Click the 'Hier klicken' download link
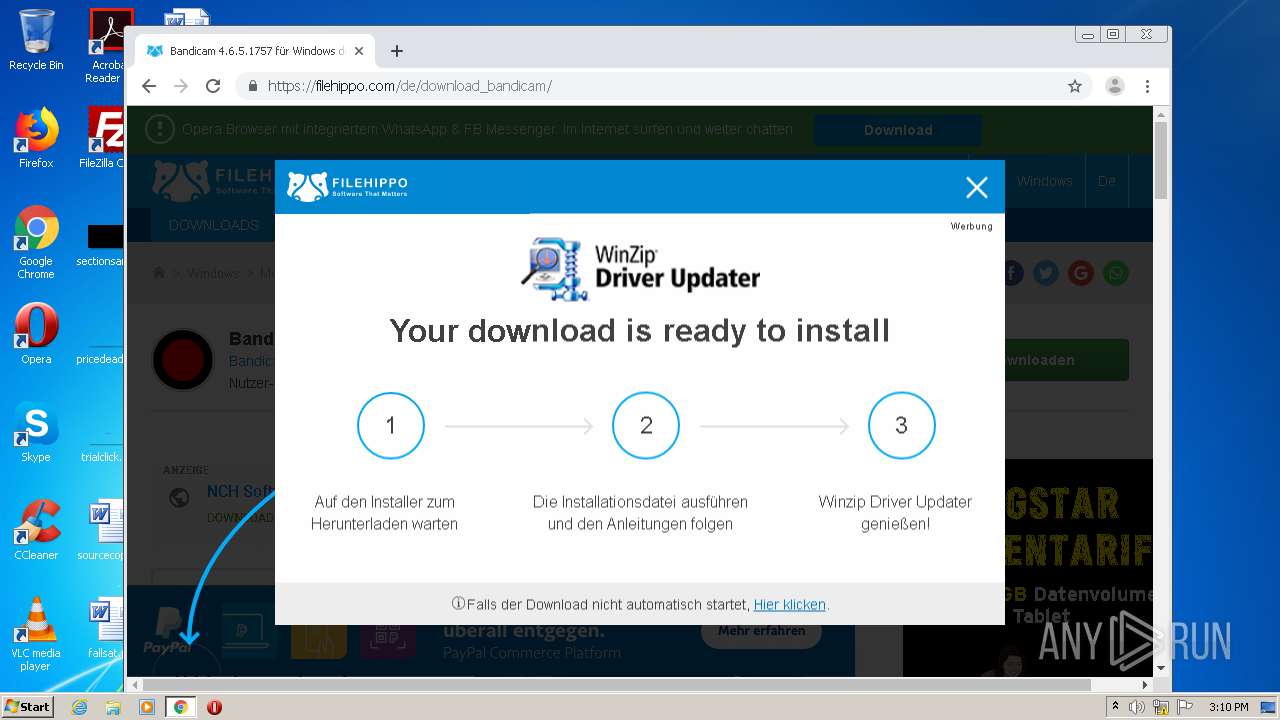 pyautogui.click(x=789, y=605)
